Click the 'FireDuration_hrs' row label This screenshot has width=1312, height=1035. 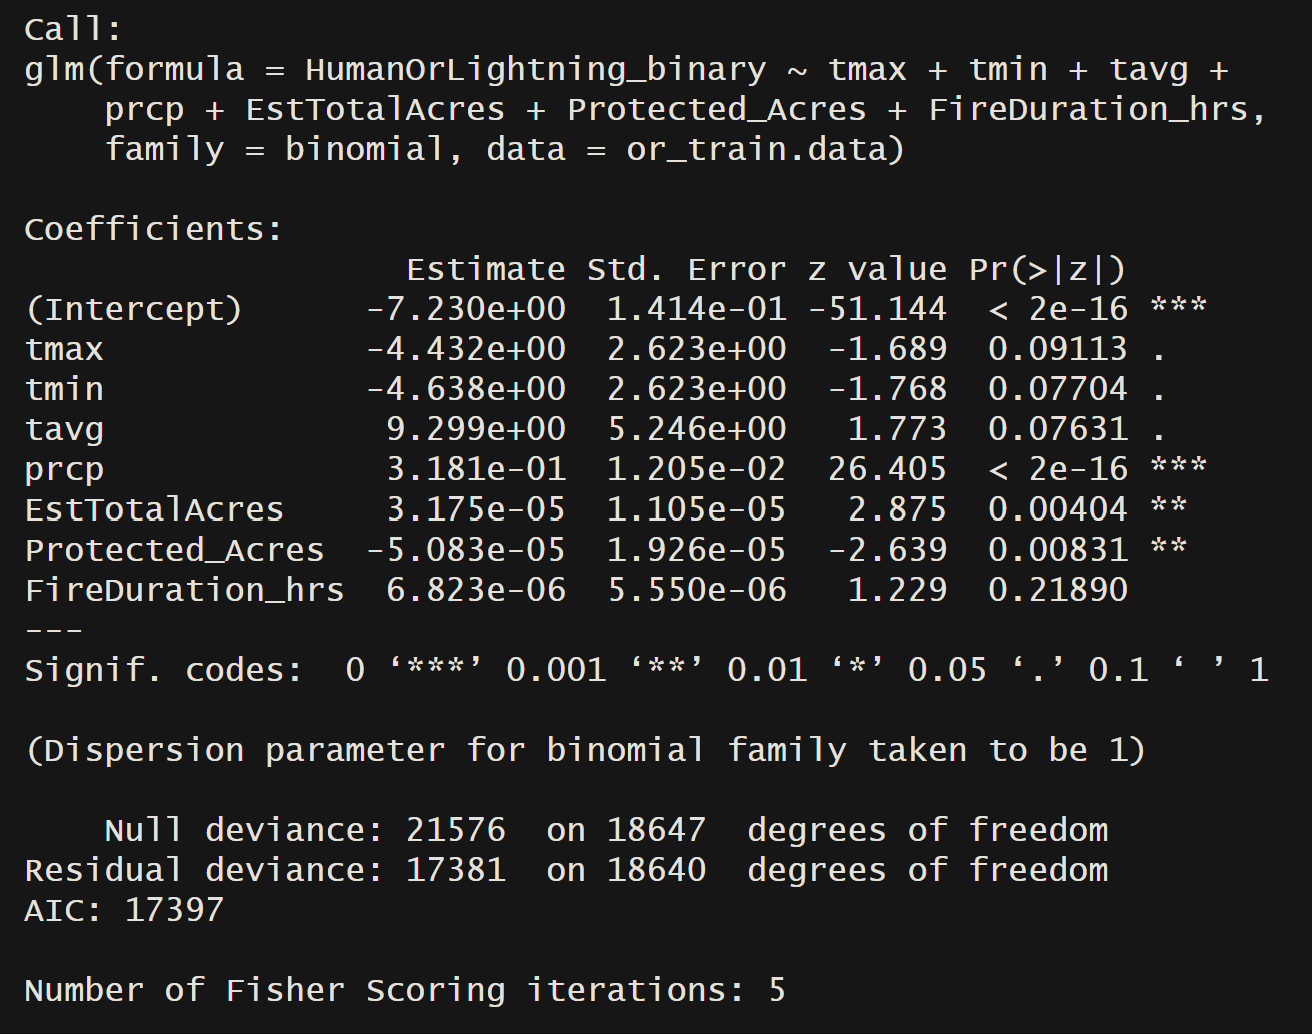coord(184,589)
